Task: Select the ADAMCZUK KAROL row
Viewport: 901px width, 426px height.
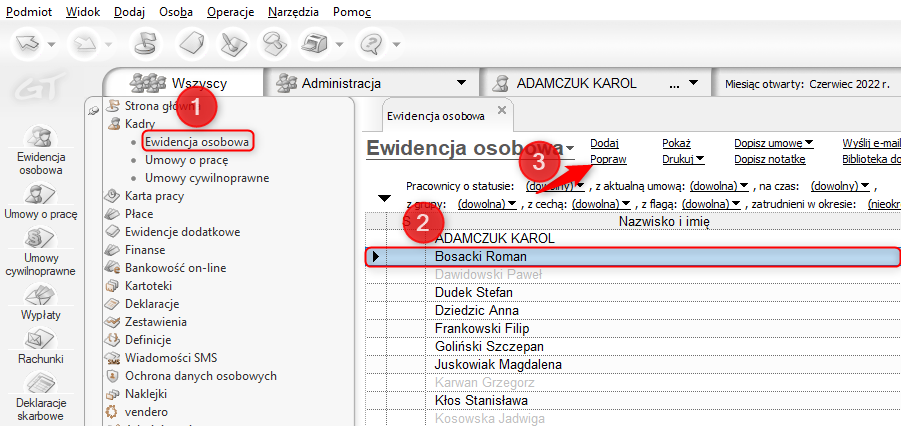Action: pos(633,238)
